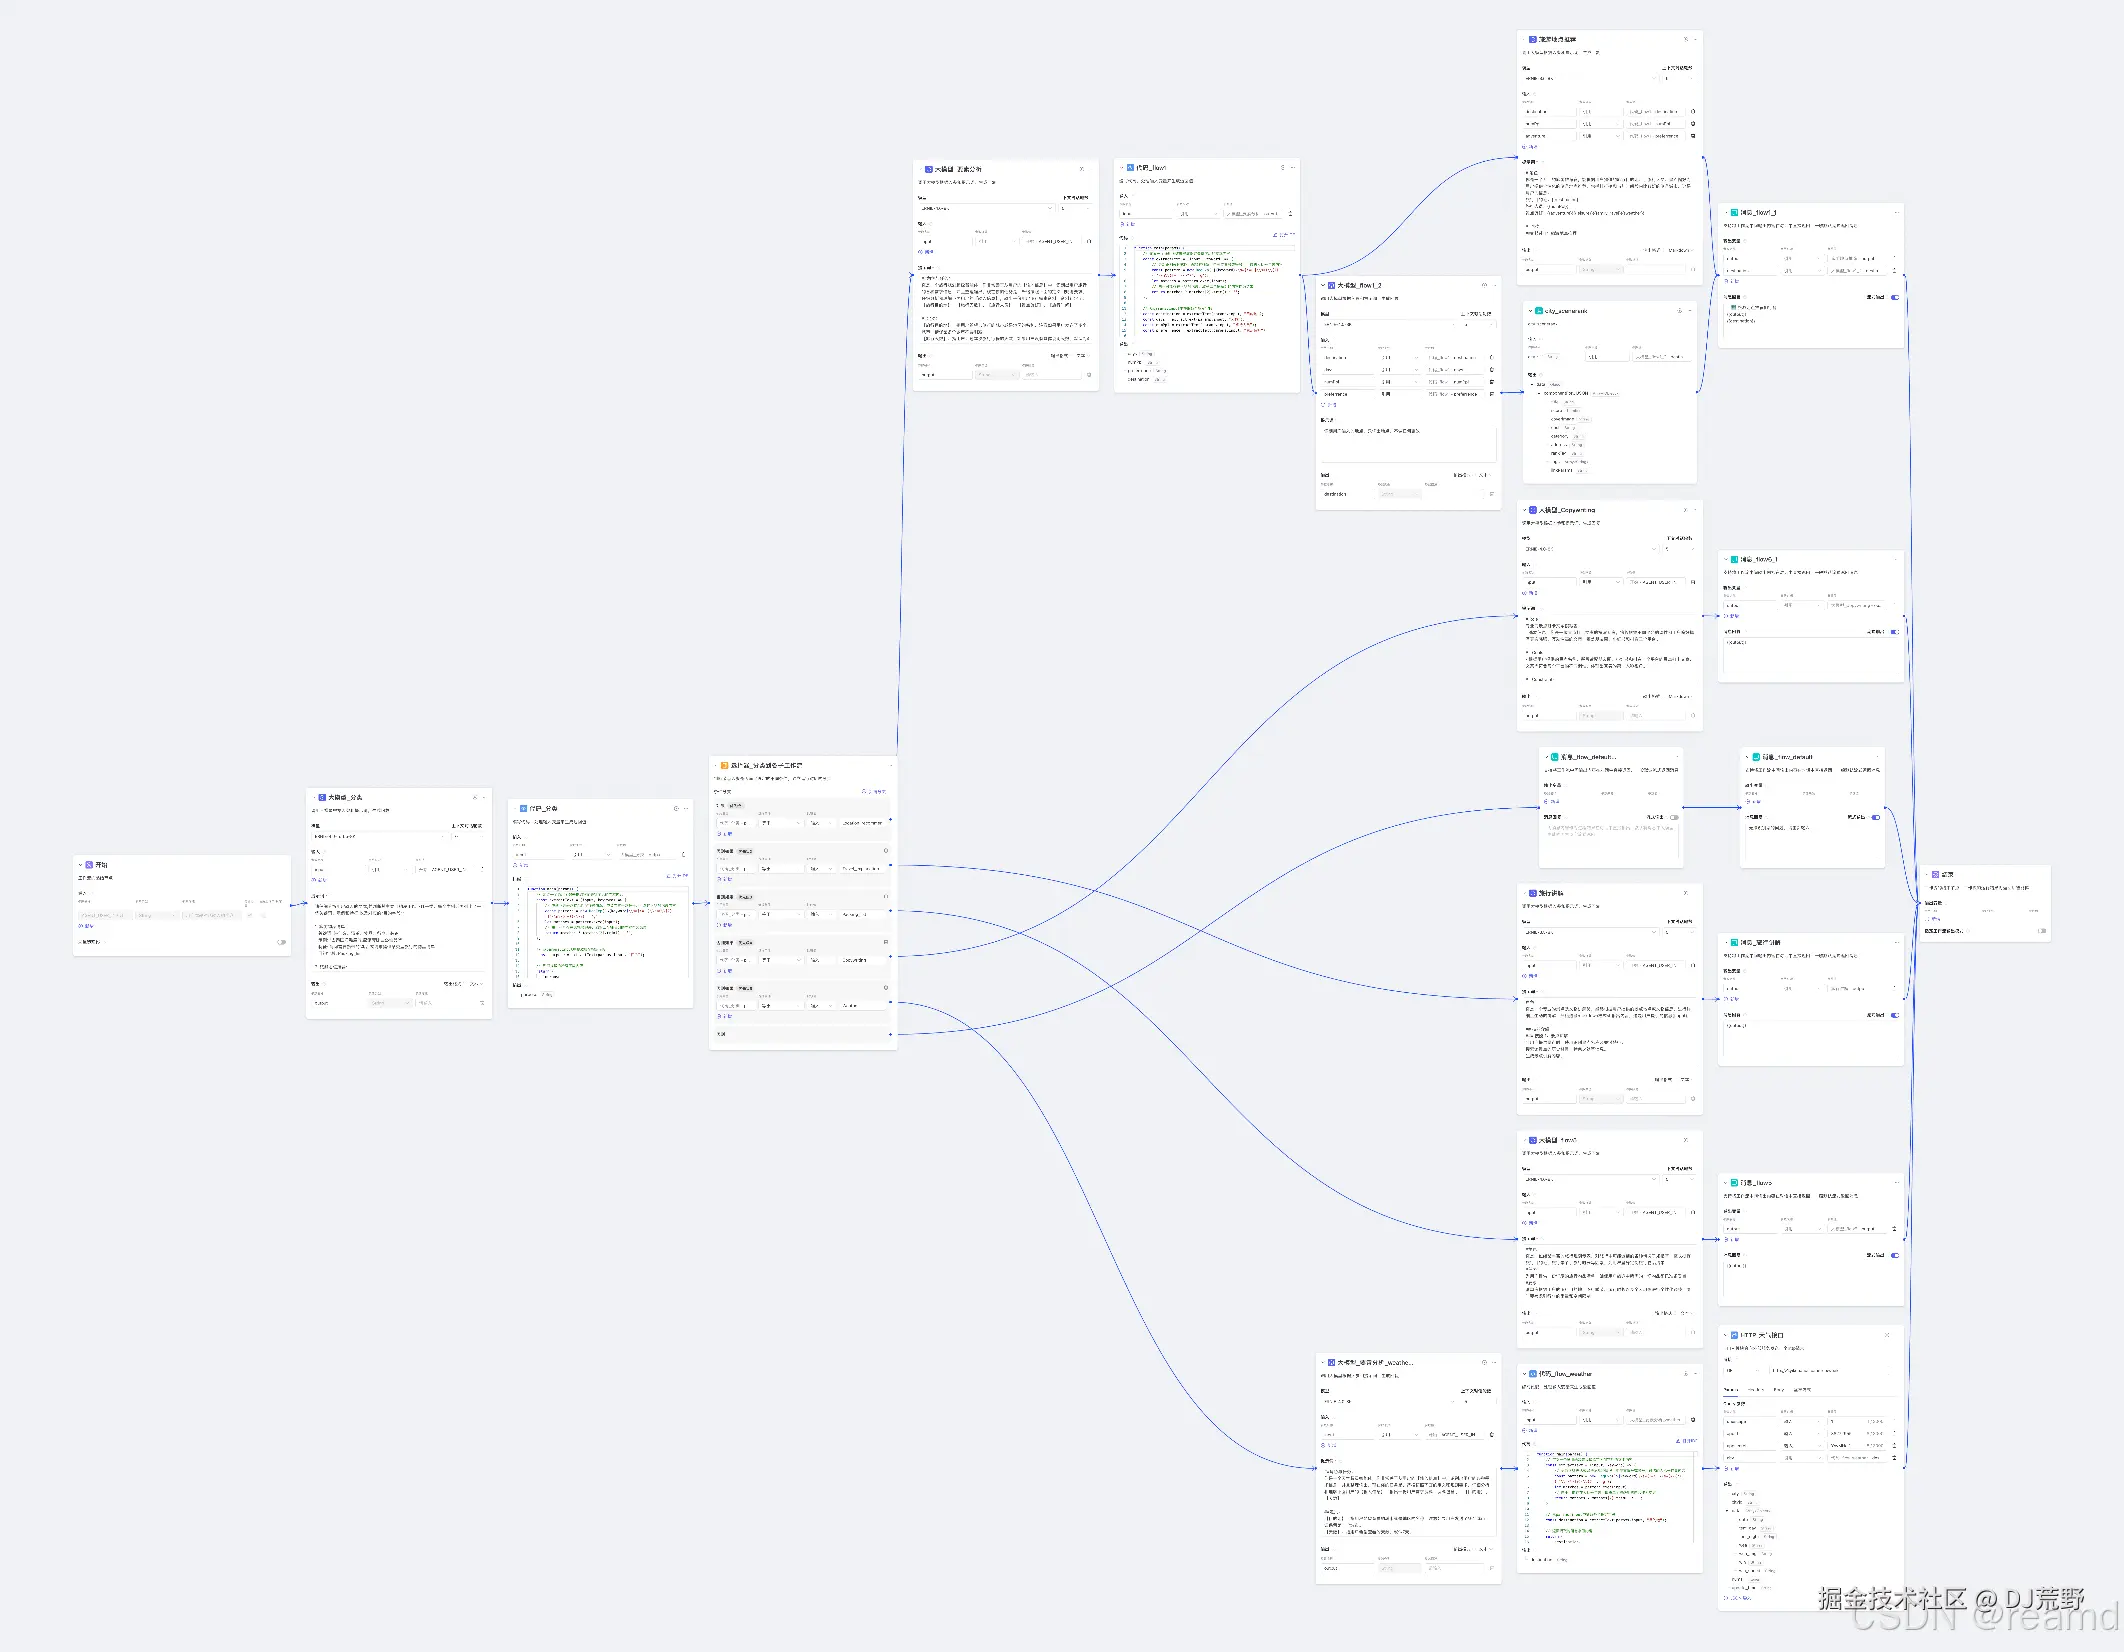The image size is (2124, 1652).
Task: Click the HTTP 天气接口 node icon
Action: pyautogui.click(x=1734, y=1335)
